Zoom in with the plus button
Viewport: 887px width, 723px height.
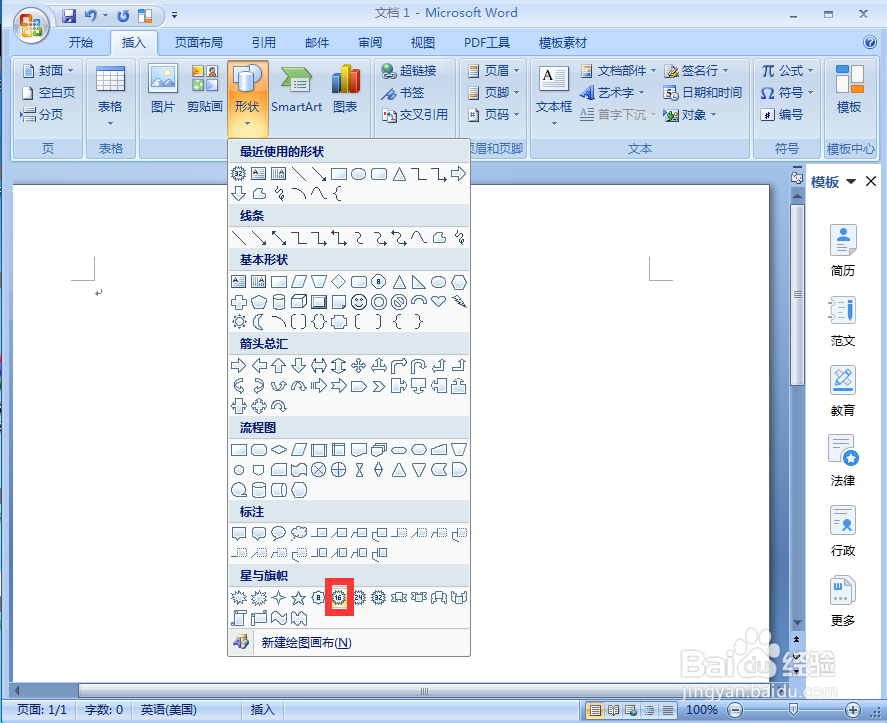tap(852, 710)
